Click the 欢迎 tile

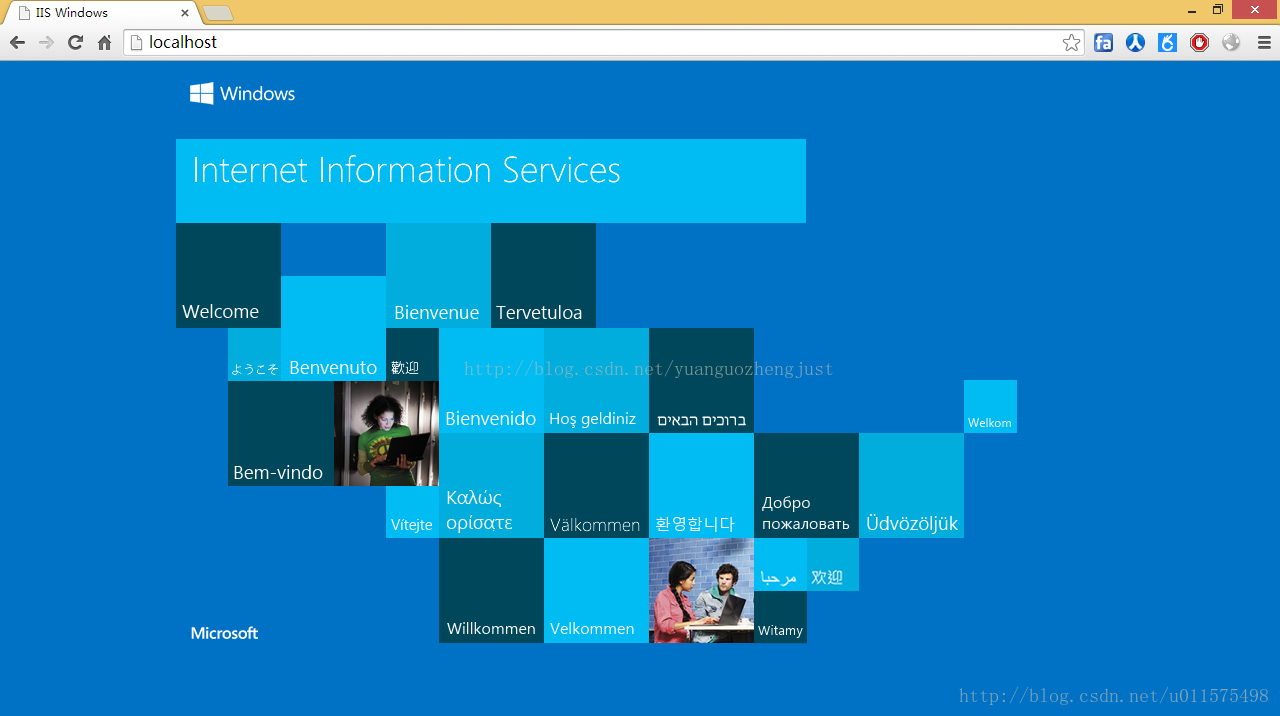pos(832,564)
